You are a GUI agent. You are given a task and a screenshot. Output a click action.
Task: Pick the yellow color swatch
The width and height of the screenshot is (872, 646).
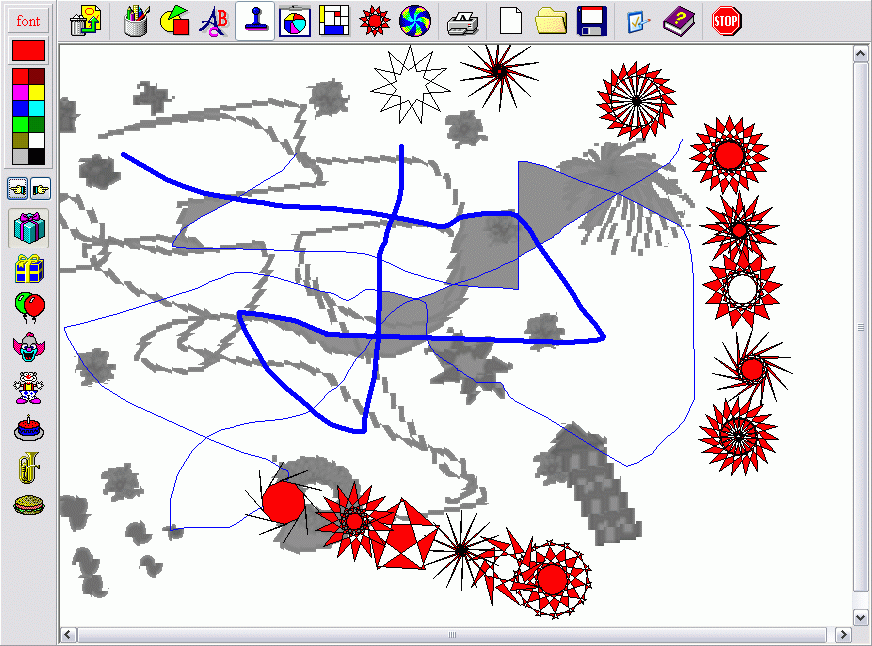(37, 92)
